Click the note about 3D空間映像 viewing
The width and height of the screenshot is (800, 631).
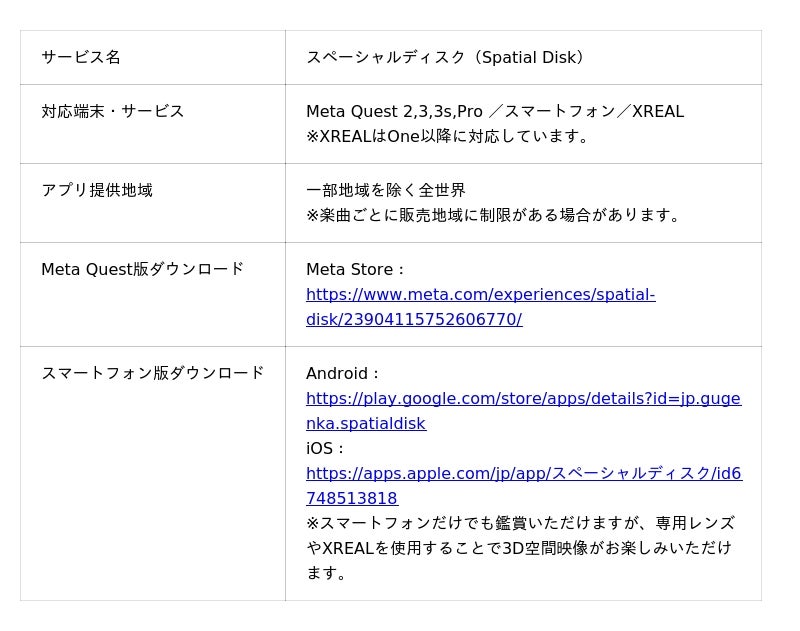pyautogui.click(x=520, y=548)
